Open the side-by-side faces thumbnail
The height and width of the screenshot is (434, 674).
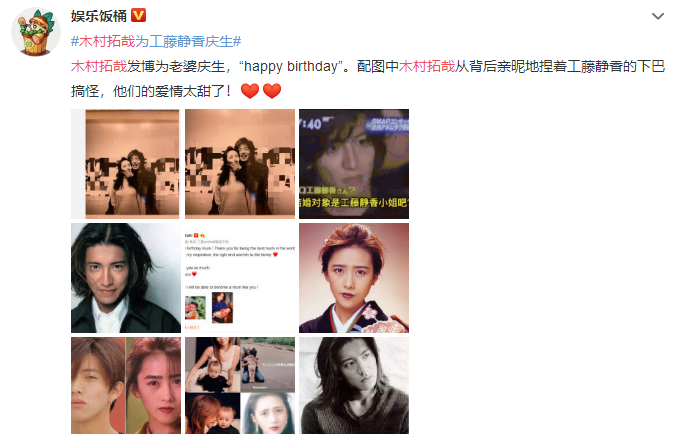pyautogui.click(x=126, y=385)
